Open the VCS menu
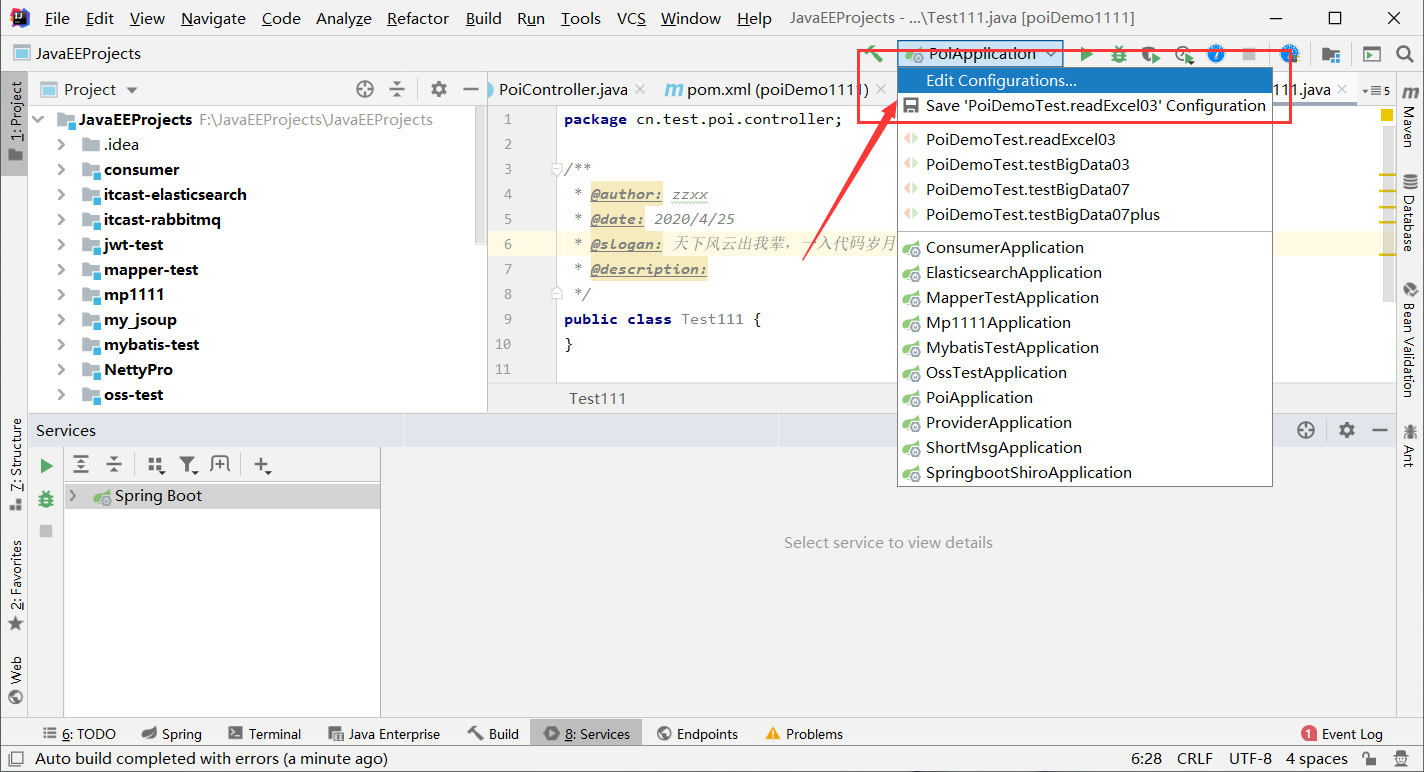This screenshot has height=772, width=1424. coord(631,18)
